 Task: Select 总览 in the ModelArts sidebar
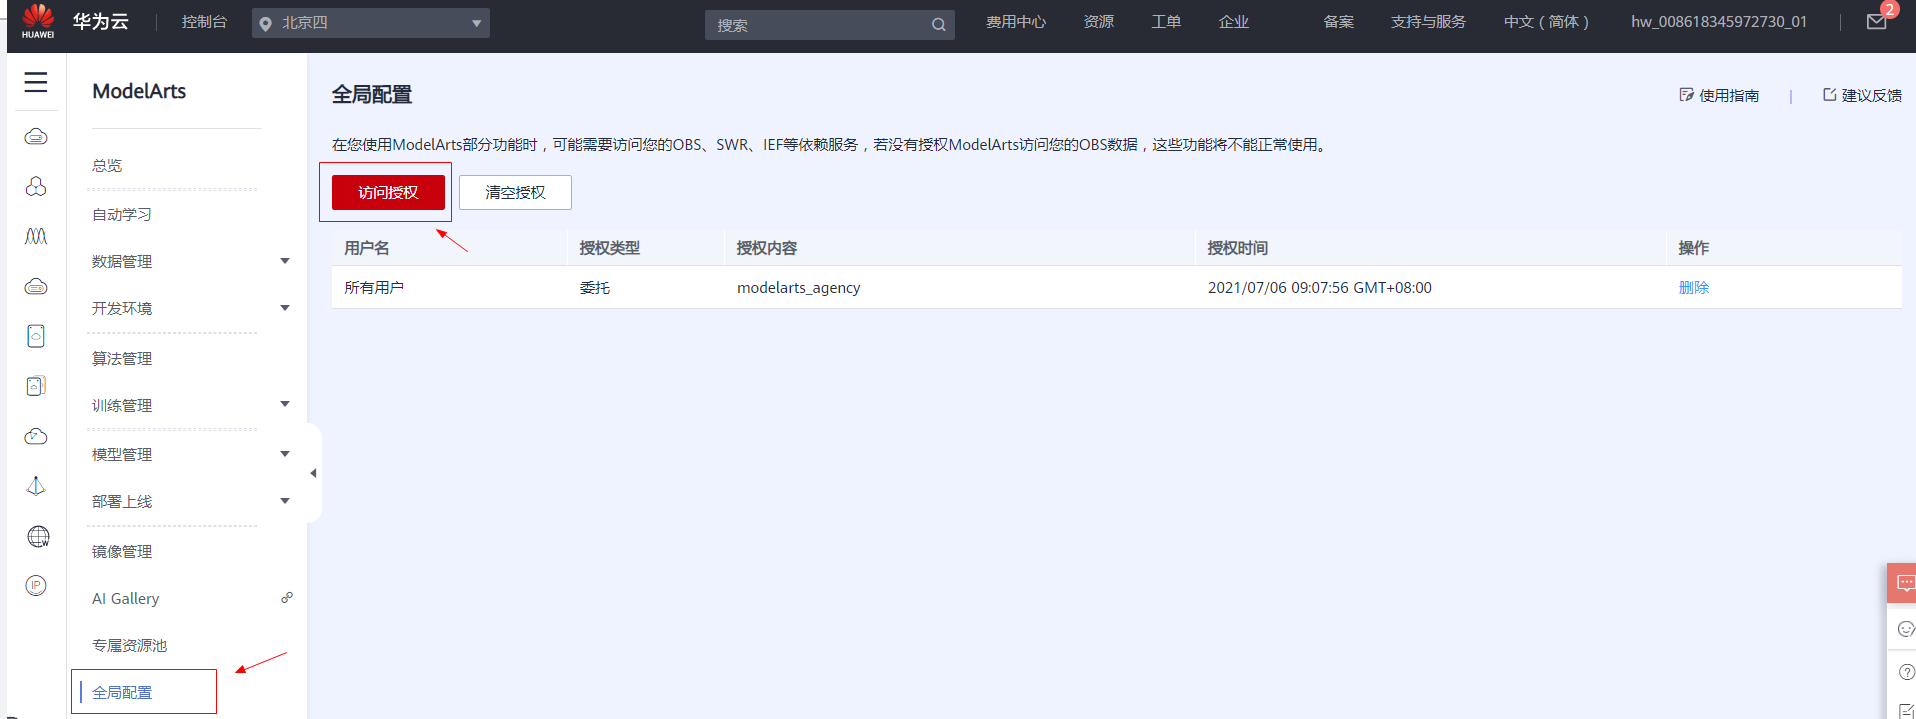tap(107, 165)
